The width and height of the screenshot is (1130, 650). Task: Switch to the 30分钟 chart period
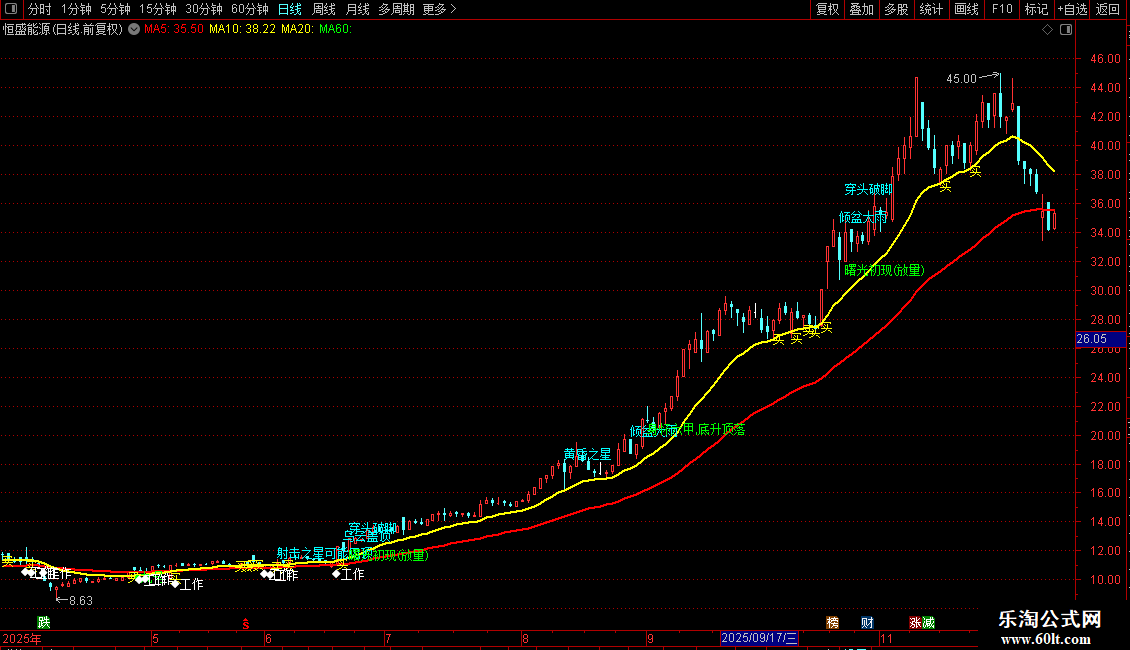pos(204,9)
